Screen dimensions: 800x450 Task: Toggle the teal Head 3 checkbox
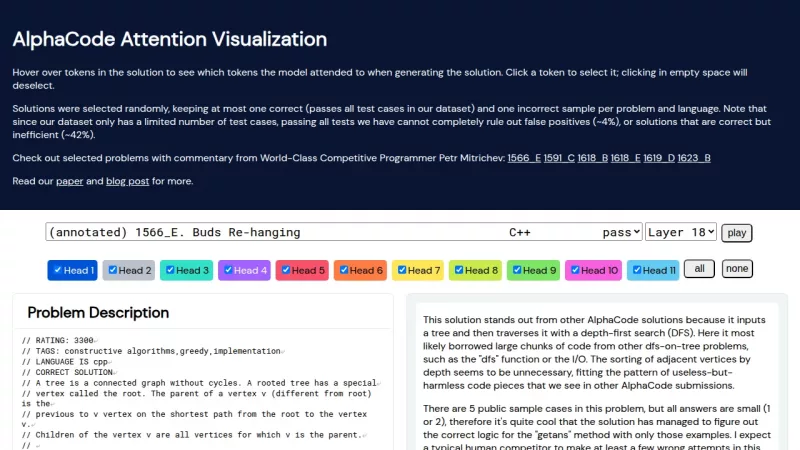tap(171, 270)
